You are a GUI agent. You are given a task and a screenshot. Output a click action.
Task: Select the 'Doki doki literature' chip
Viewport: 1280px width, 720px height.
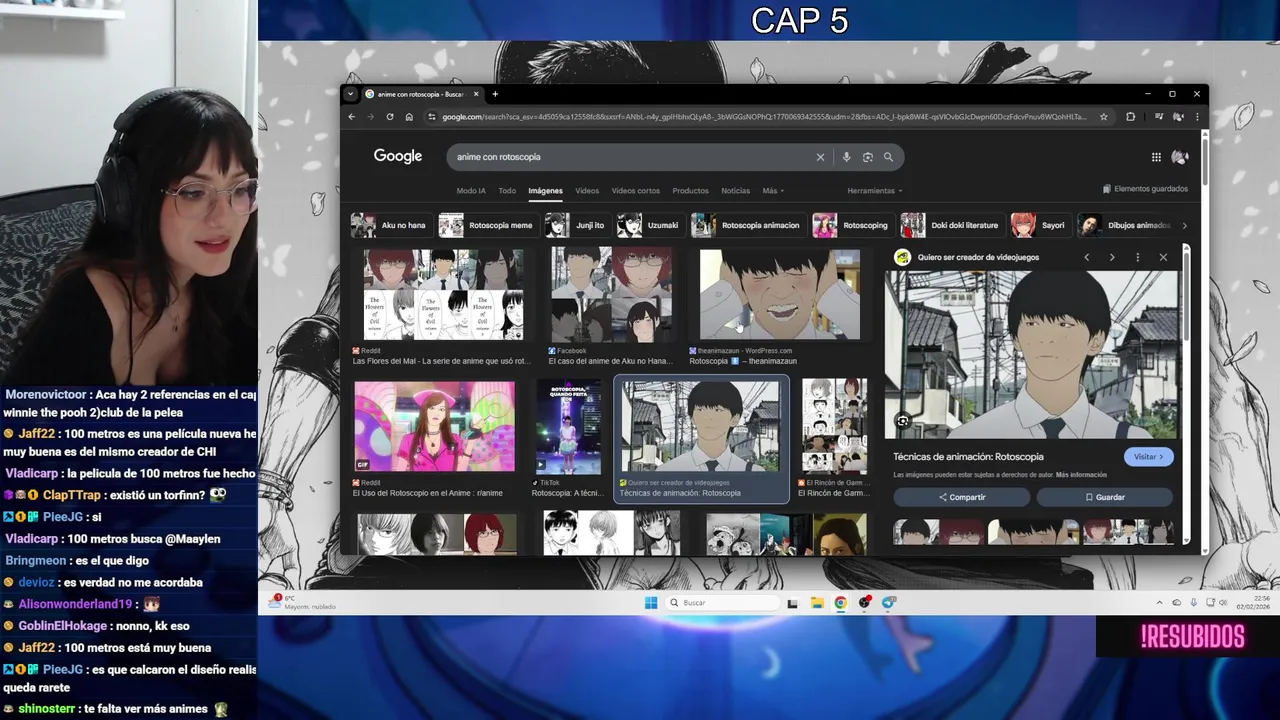pyautogui.click(x=952, y=225)
